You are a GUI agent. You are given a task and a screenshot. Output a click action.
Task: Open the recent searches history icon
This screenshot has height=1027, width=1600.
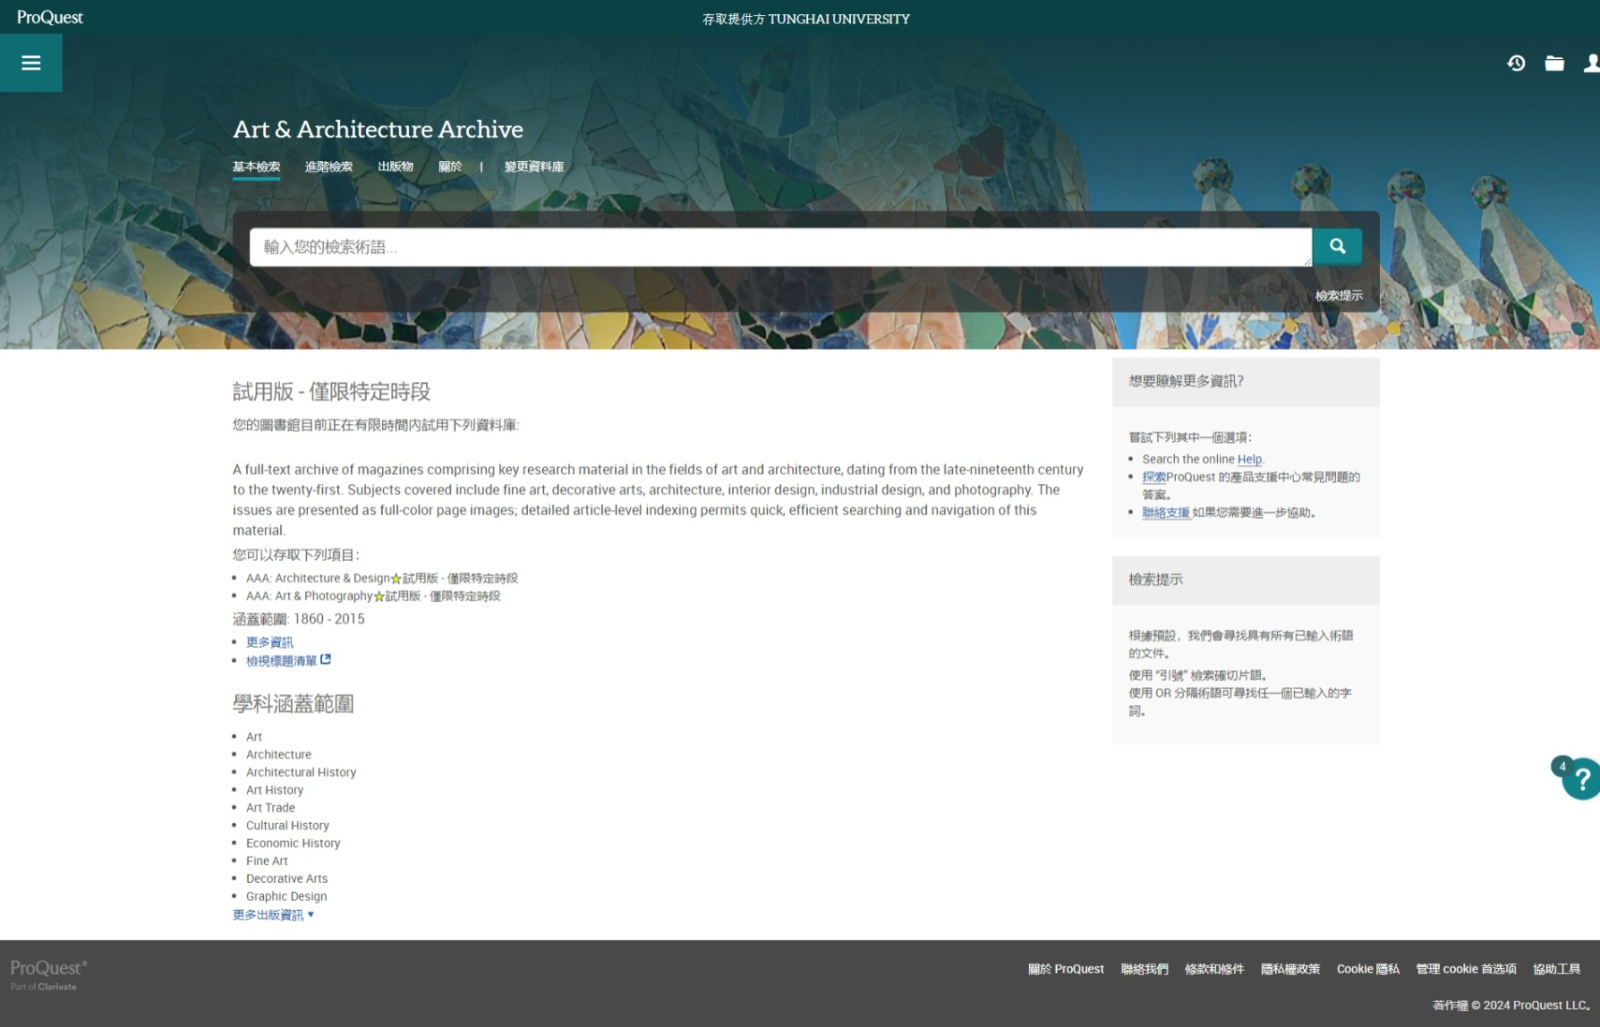1516,63
